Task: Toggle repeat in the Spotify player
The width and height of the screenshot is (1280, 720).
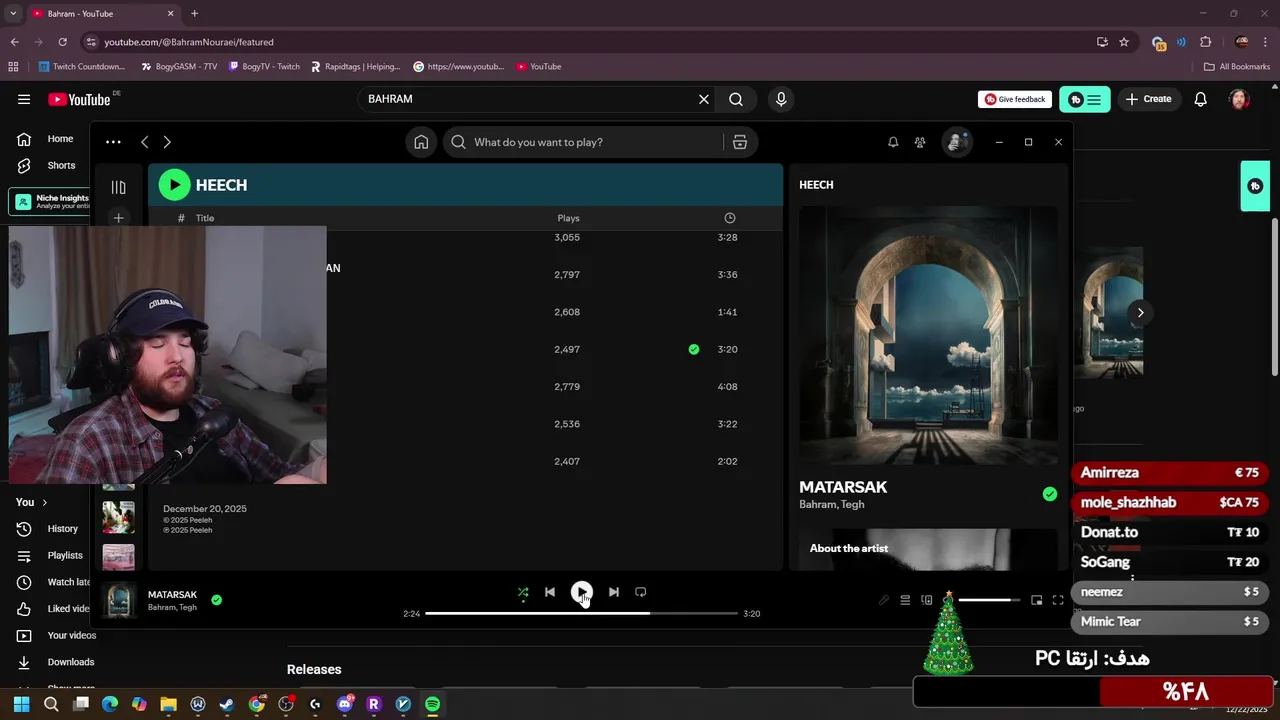Action: point(641,592)
